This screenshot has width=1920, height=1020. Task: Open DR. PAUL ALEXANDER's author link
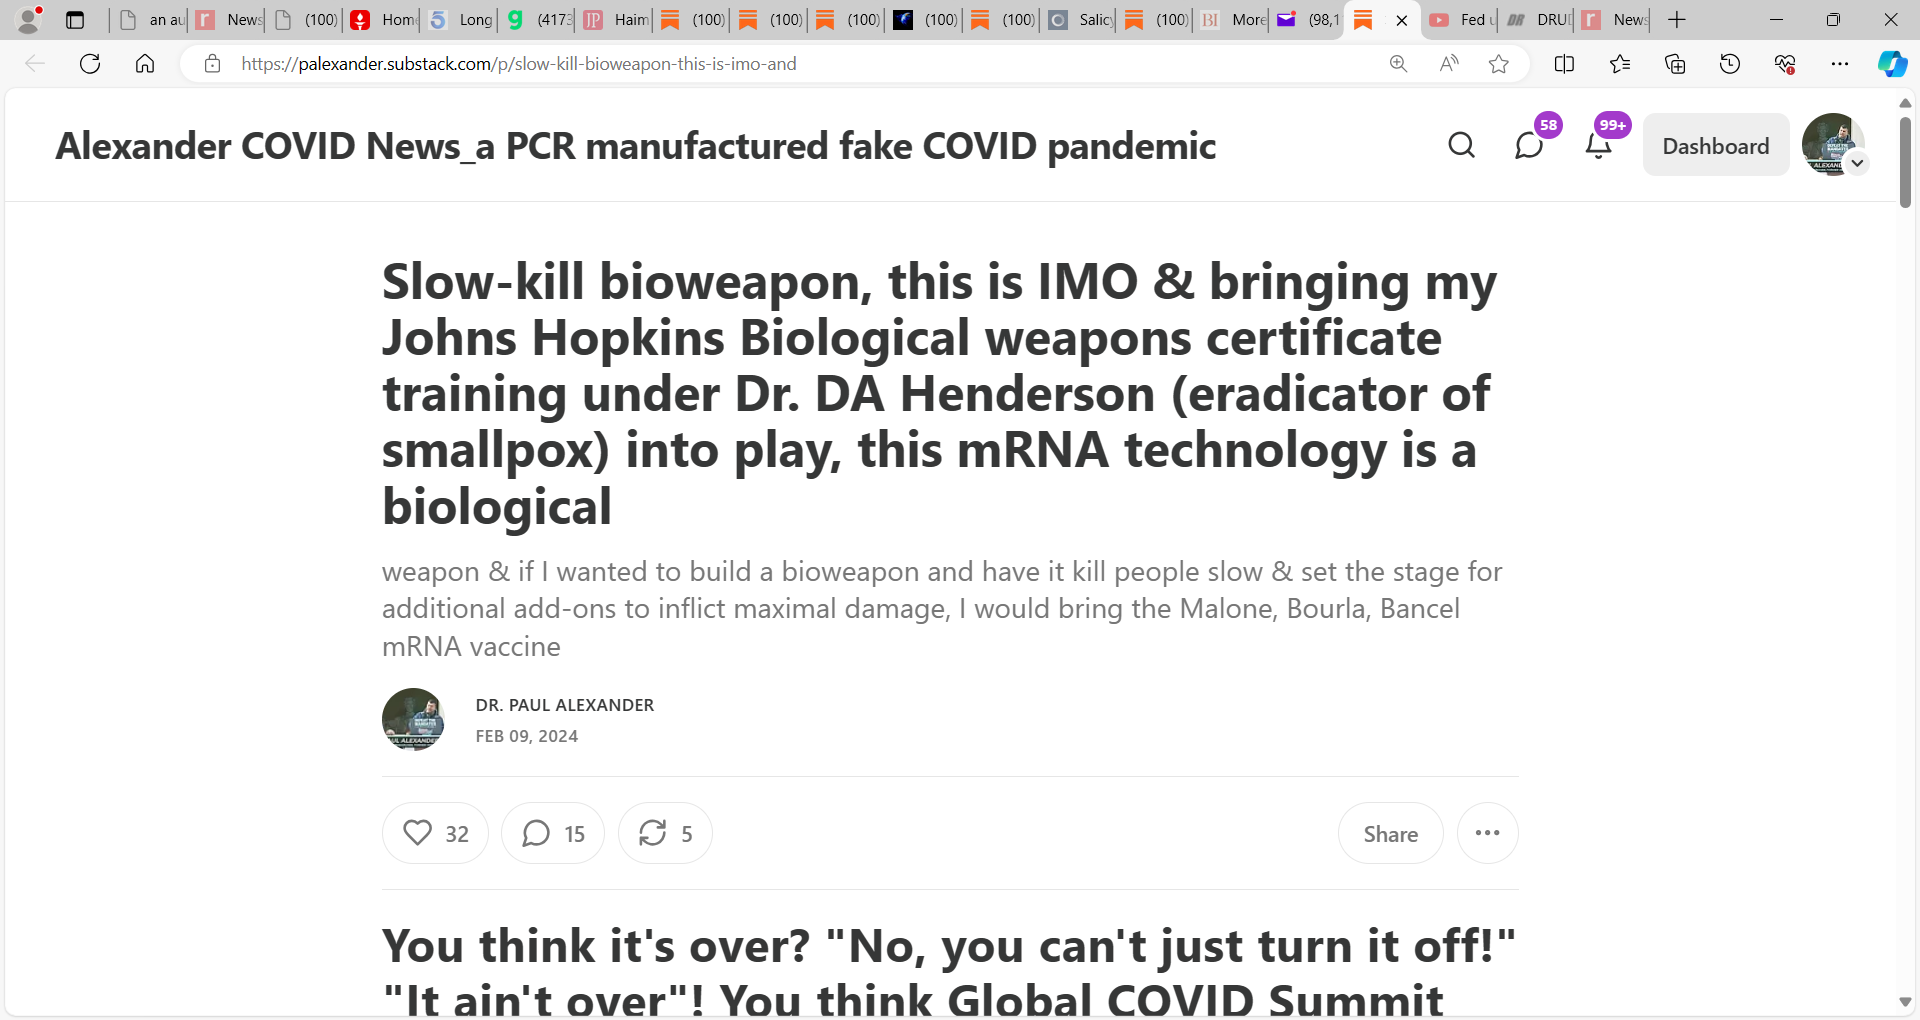coord(563,705)
